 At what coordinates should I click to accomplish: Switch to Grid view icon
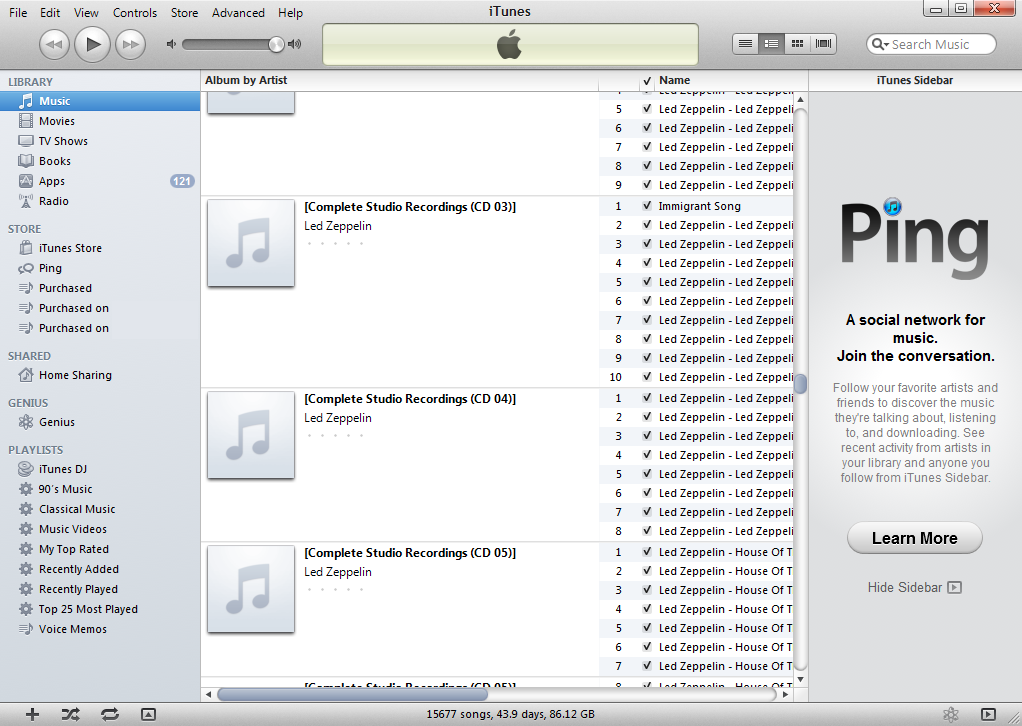point(797,44)
